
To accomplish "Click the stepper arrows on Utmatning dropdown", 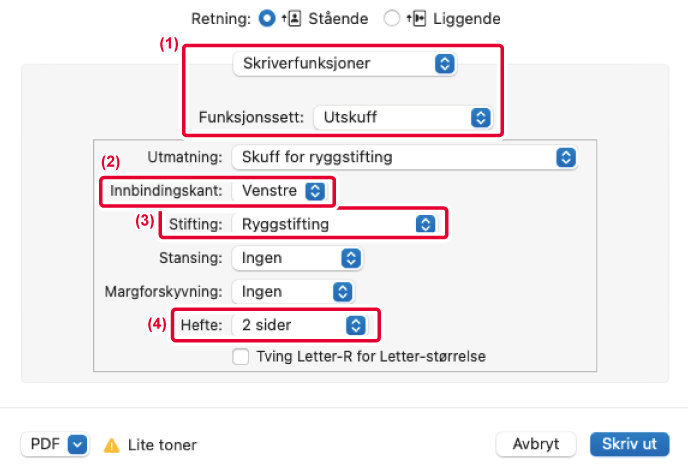I will (566, 157).
